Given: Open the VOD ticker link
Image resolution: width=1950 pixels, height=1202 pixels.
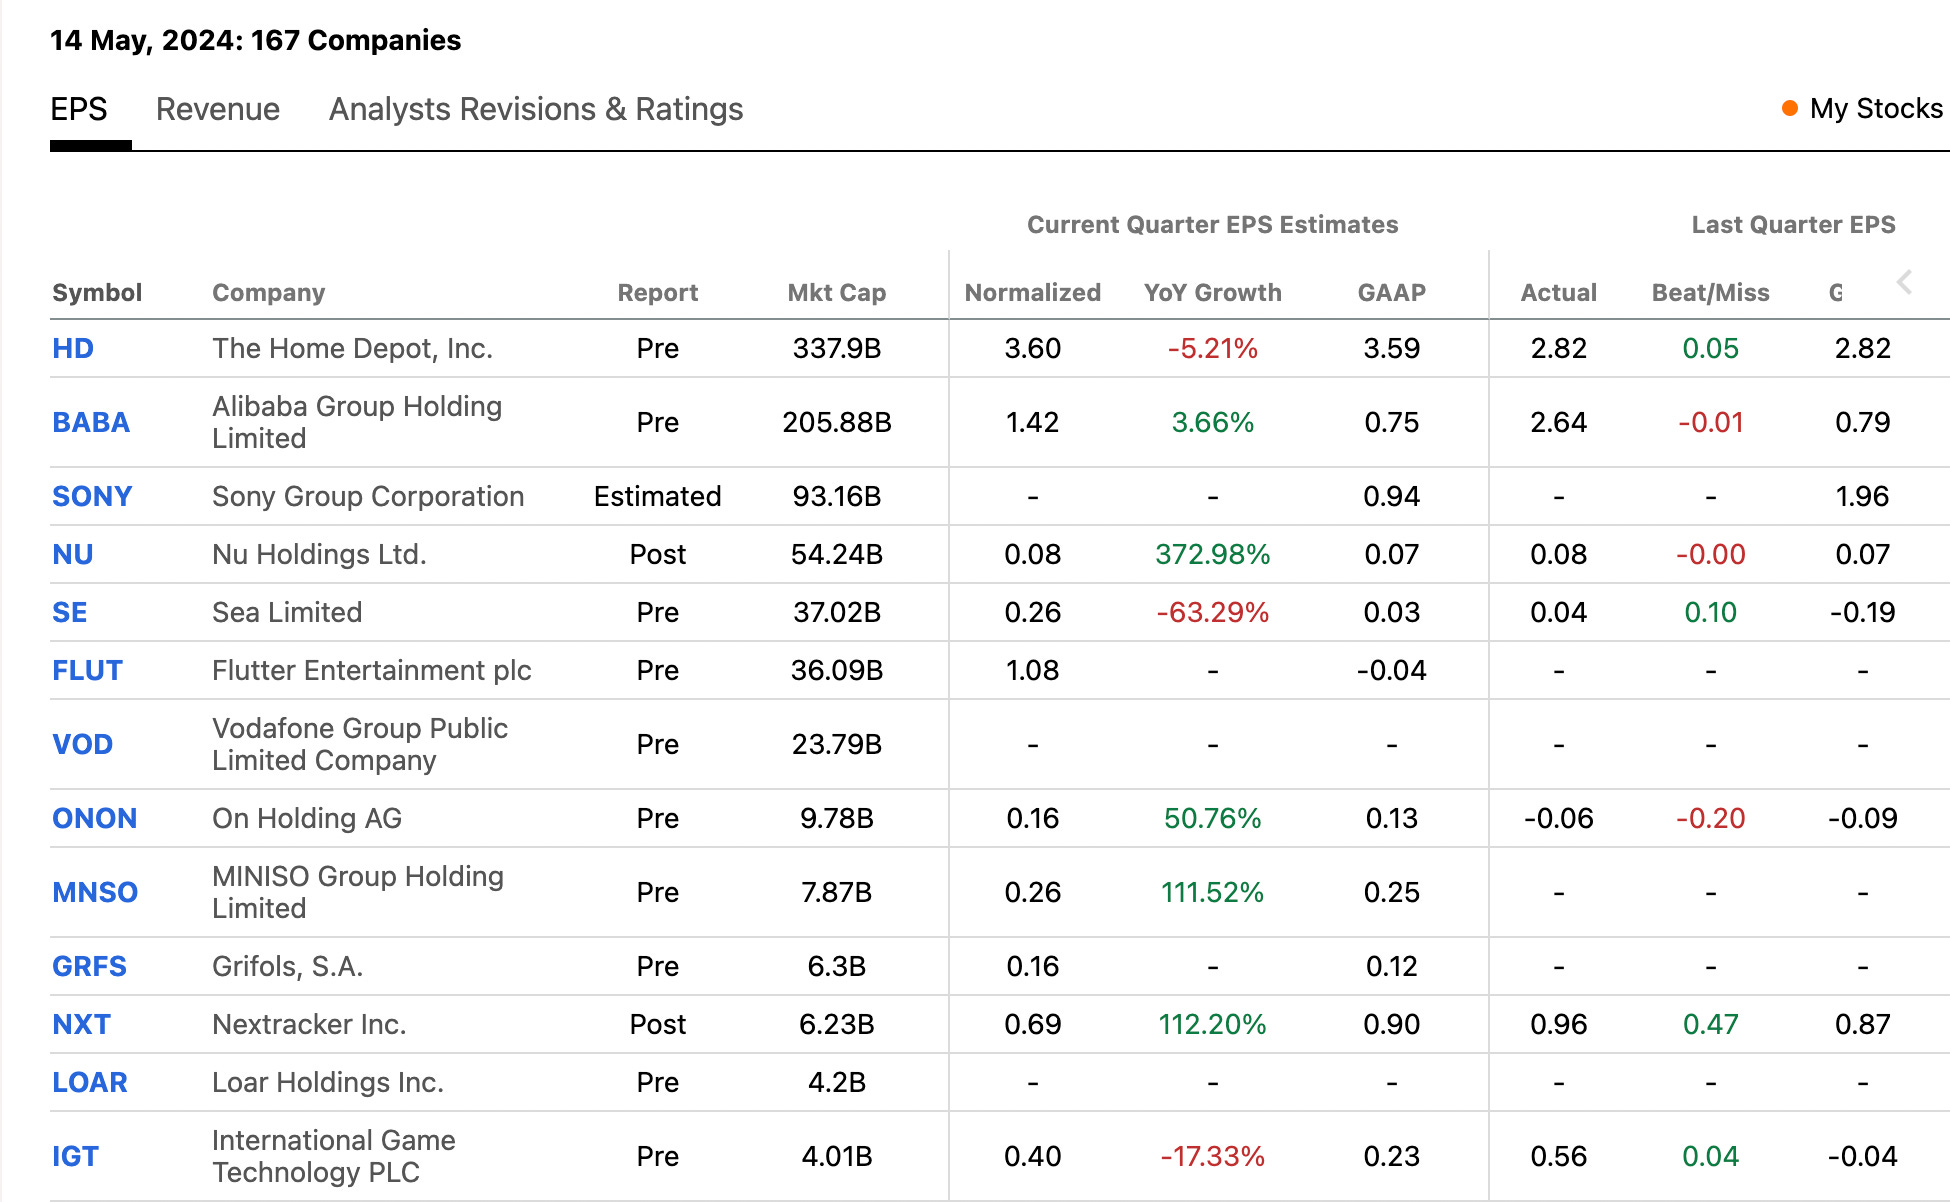Looking at the screenshot, I should [x=82, y=744].
